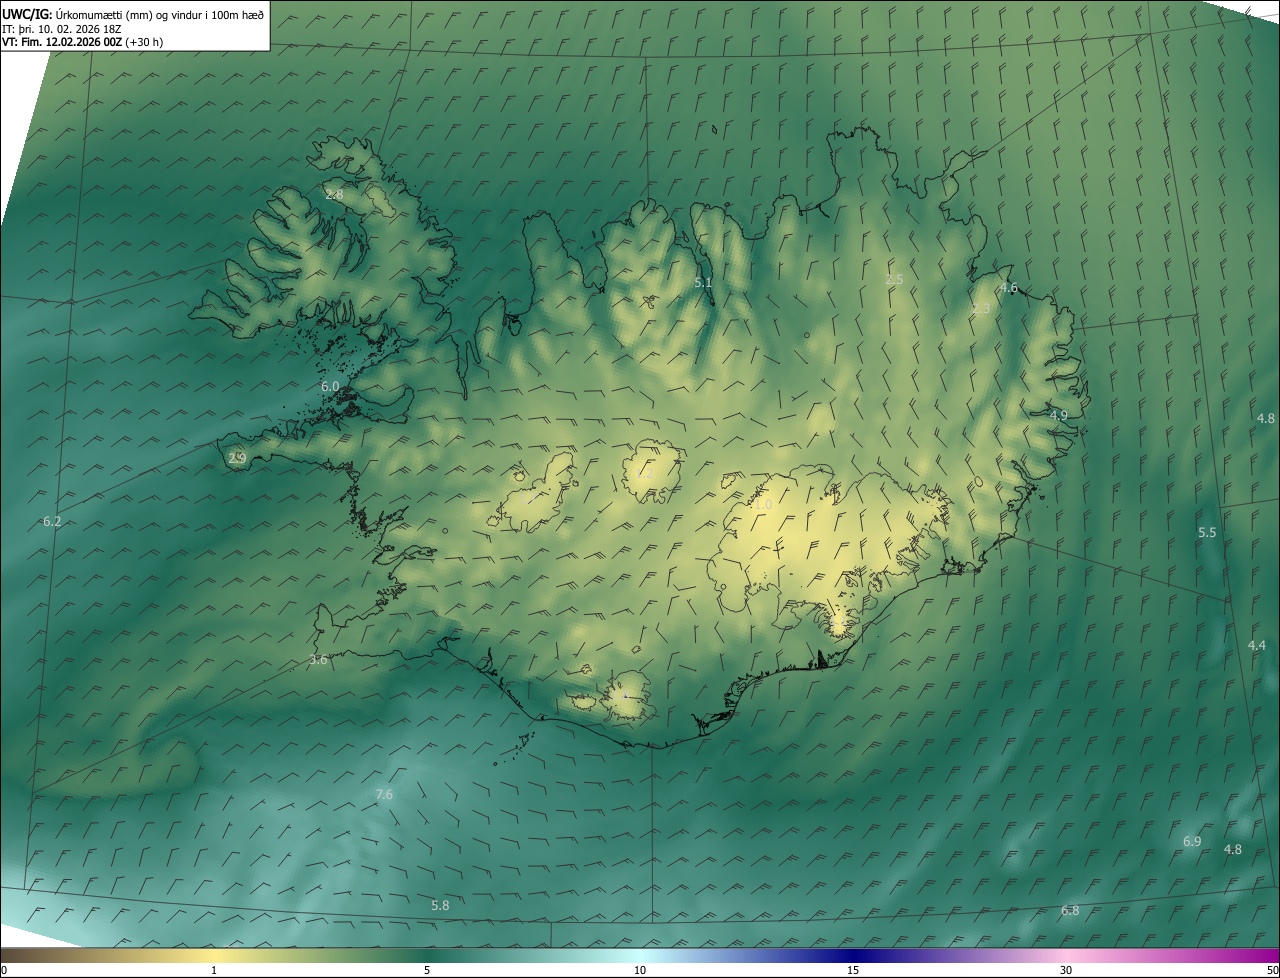Click the light cyan color at scale value 10
Screen dimensions: 1280x978
click(640, 956)
